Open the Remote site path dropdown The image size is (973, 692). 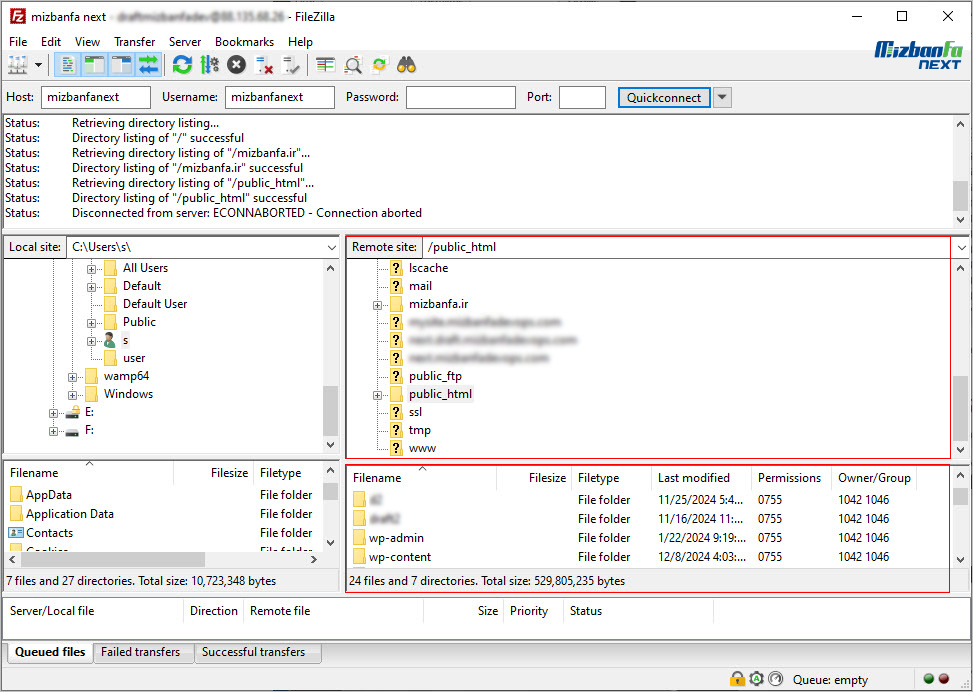(x=961, y=248)
